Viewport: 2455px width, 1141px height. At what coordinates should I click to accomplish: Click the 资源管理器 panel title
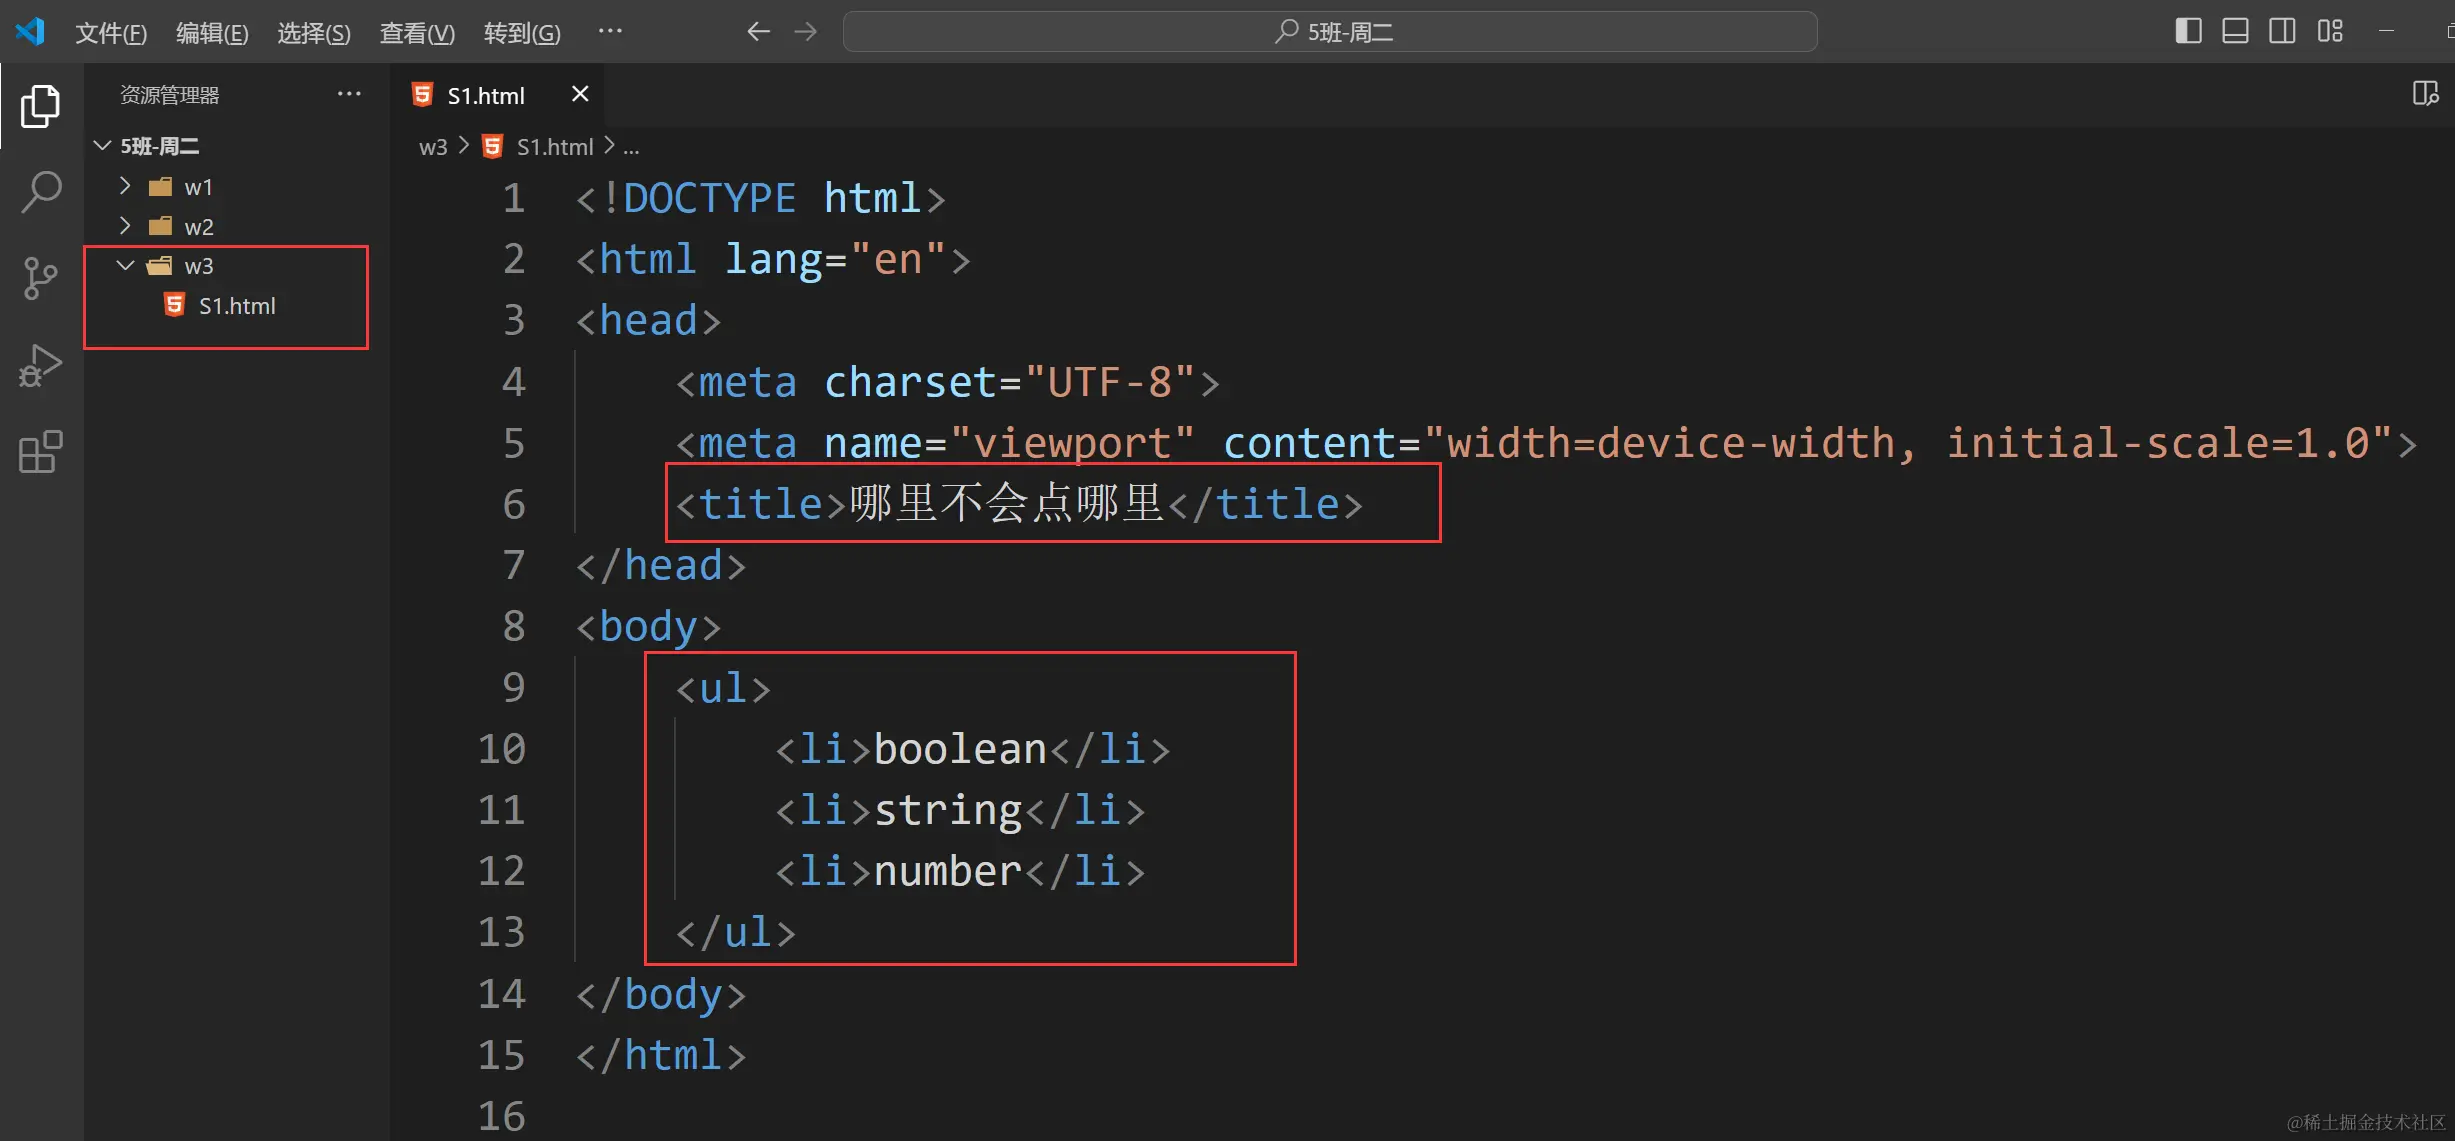click(x=169, y=95)
